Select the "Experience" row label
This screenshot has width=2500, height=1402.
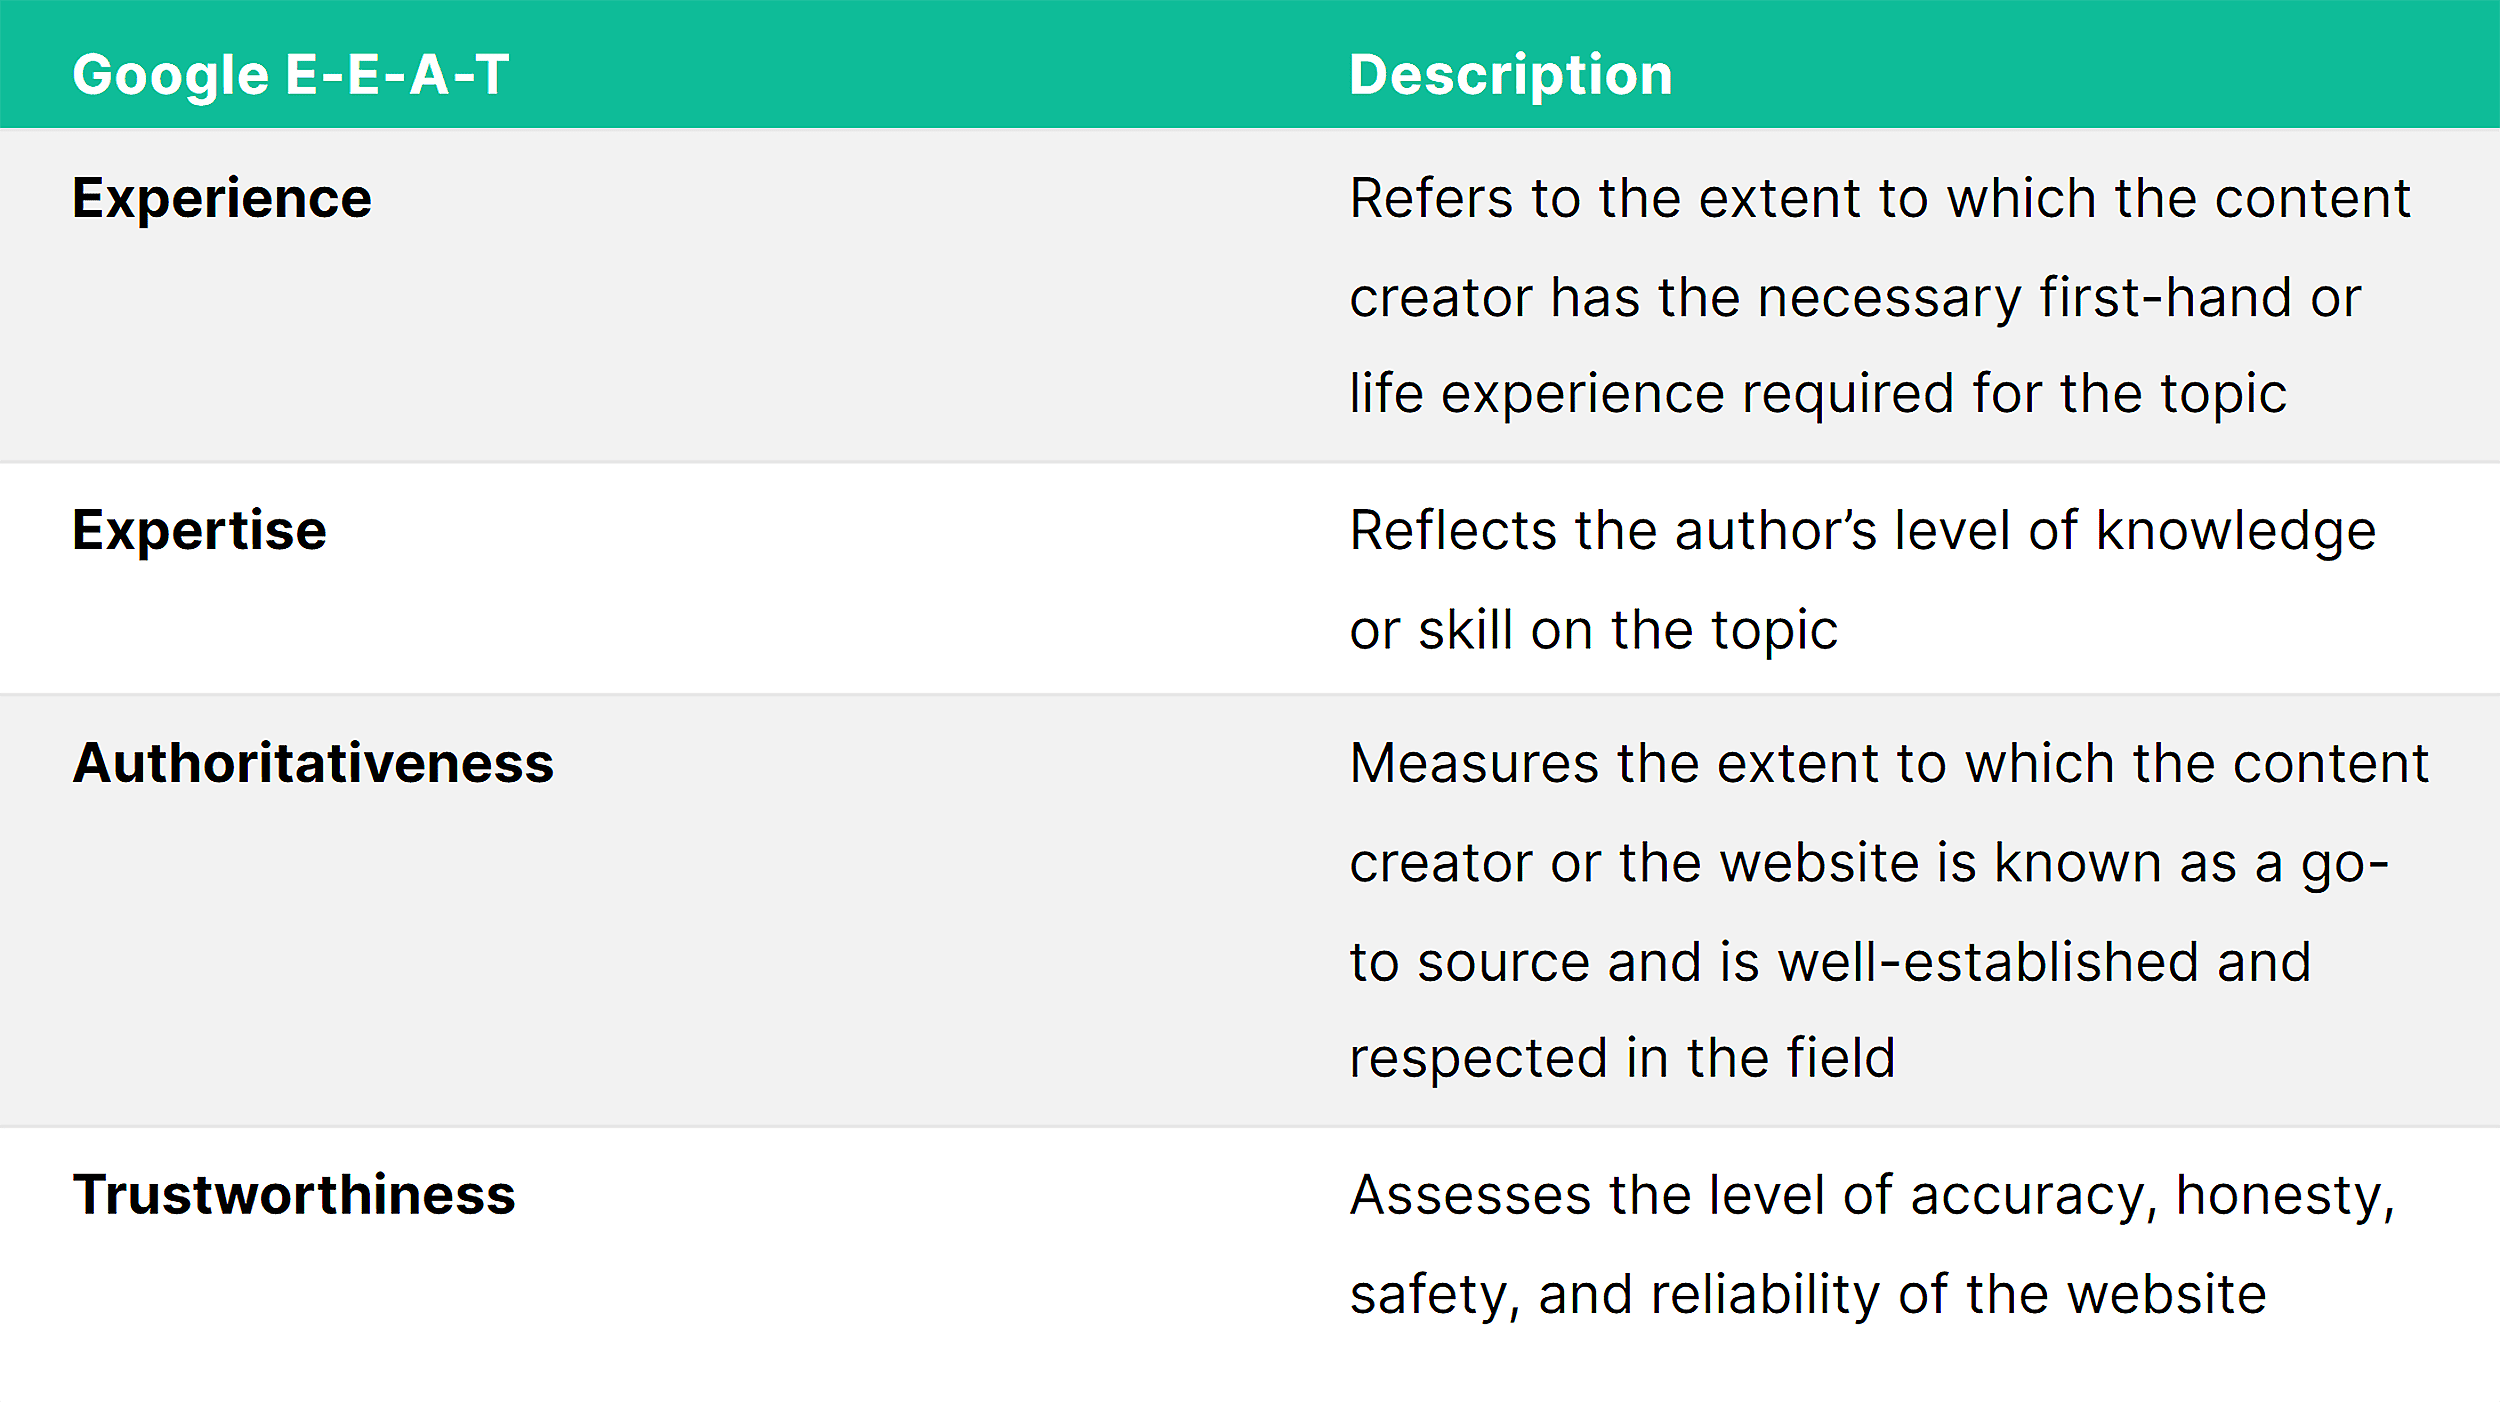point(222,198)
